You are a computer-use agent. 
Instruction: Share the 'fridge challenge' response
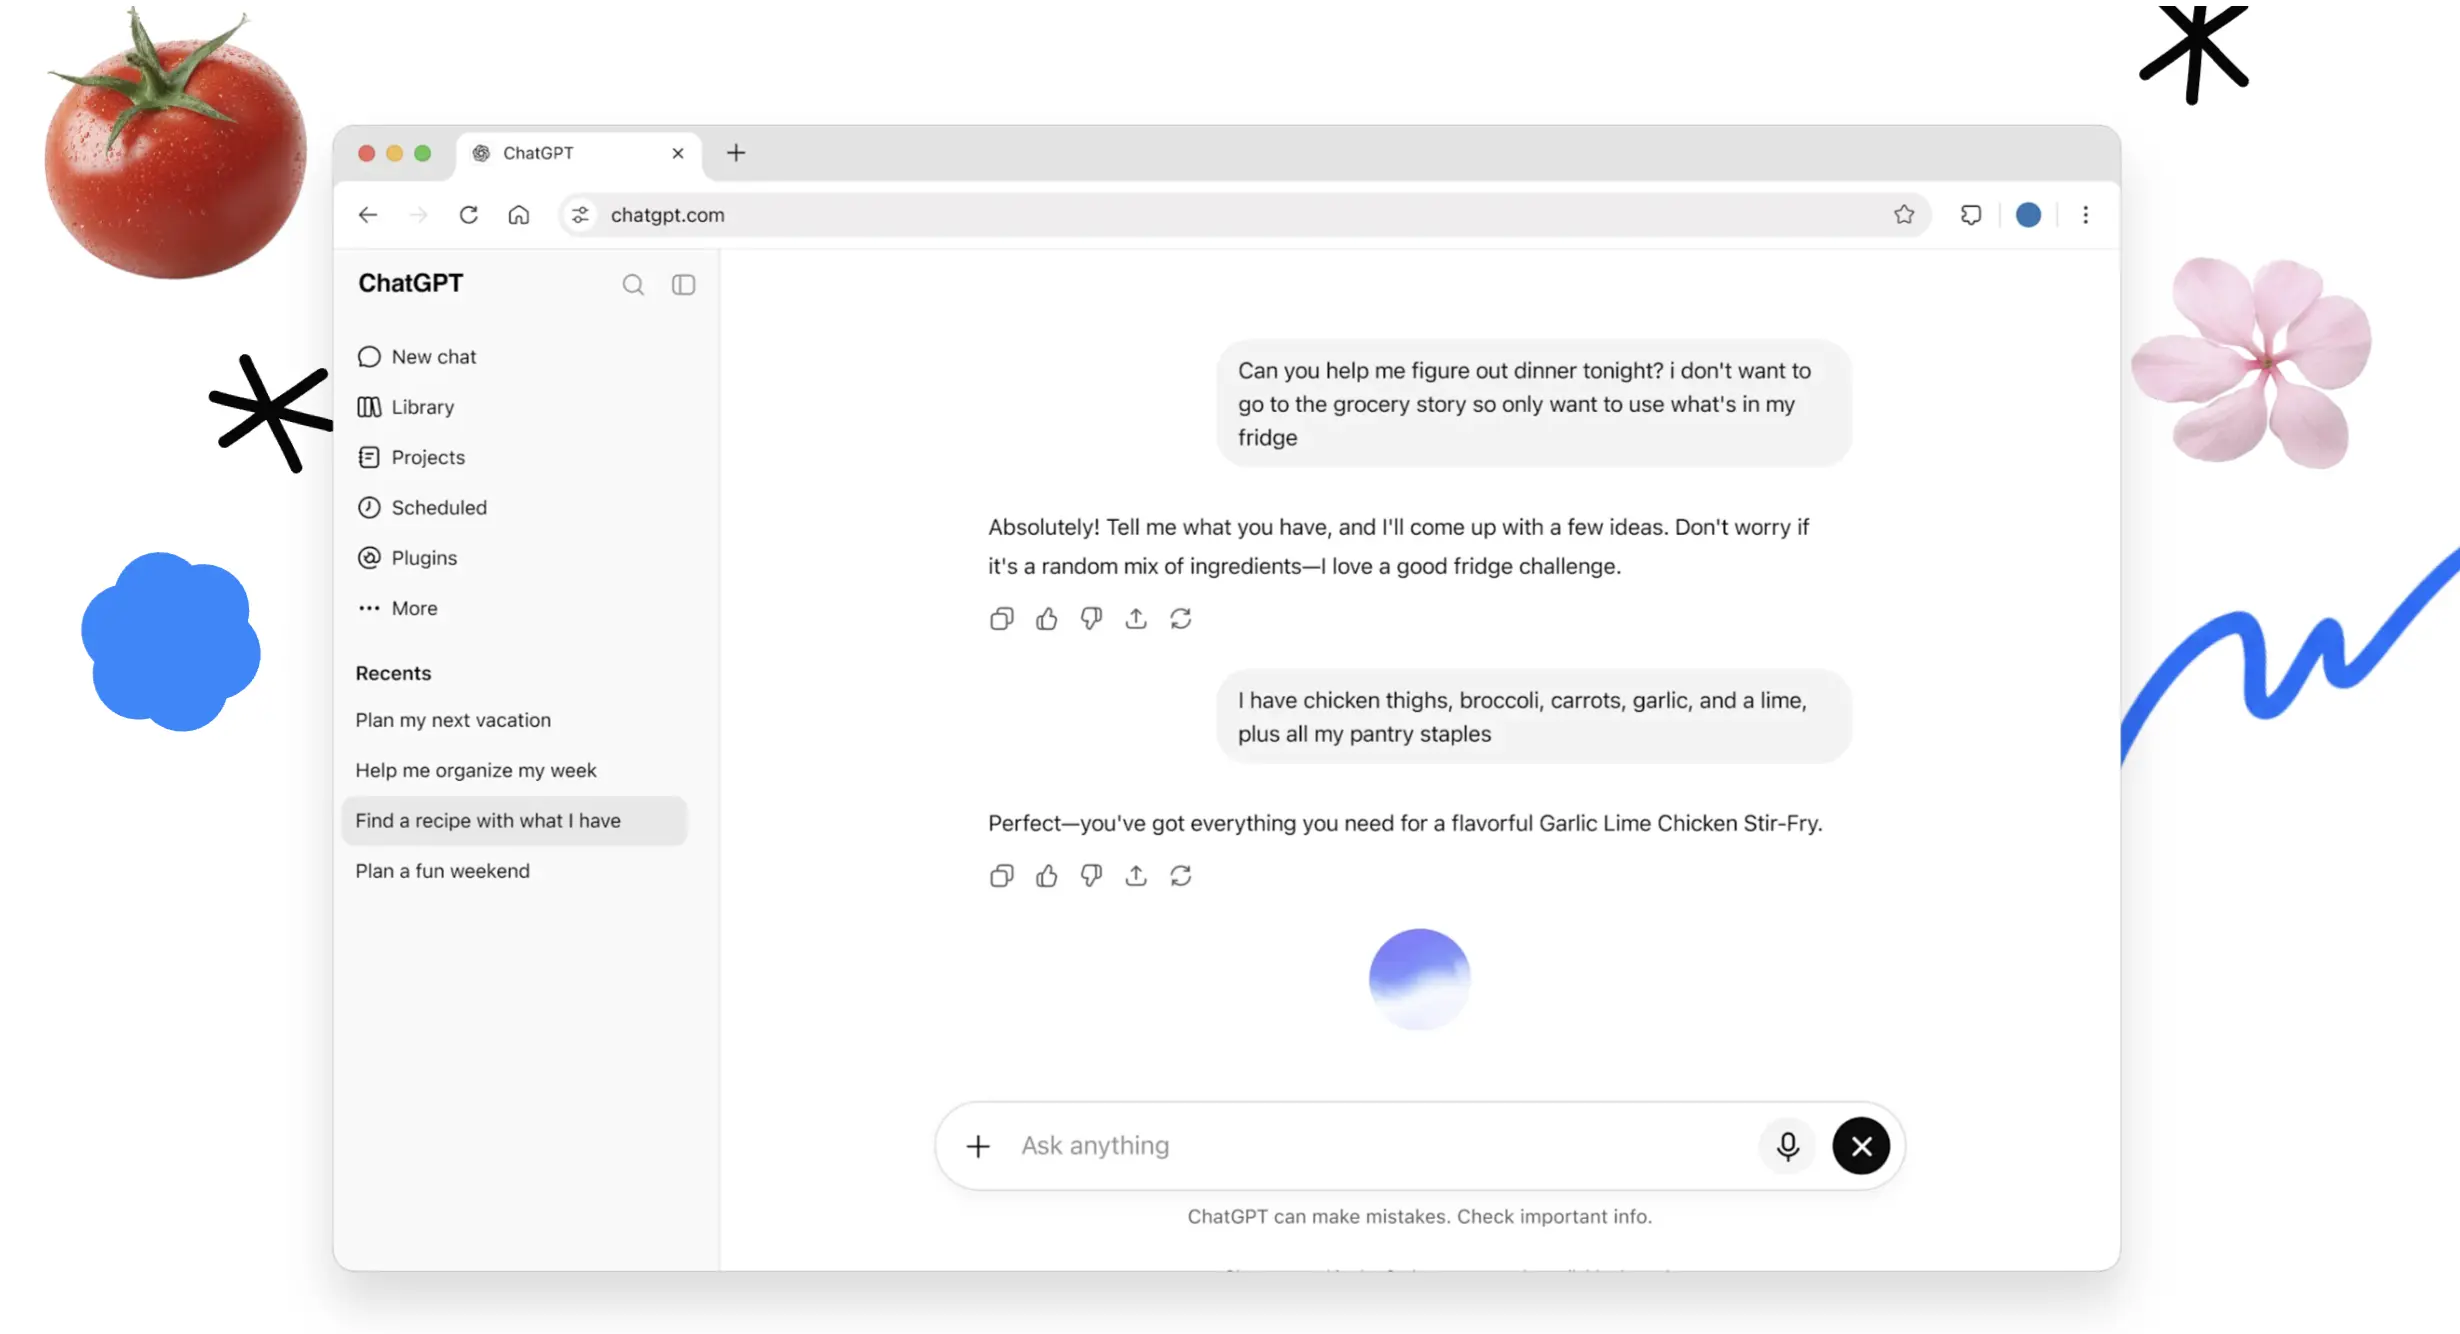pos(1136,619)
